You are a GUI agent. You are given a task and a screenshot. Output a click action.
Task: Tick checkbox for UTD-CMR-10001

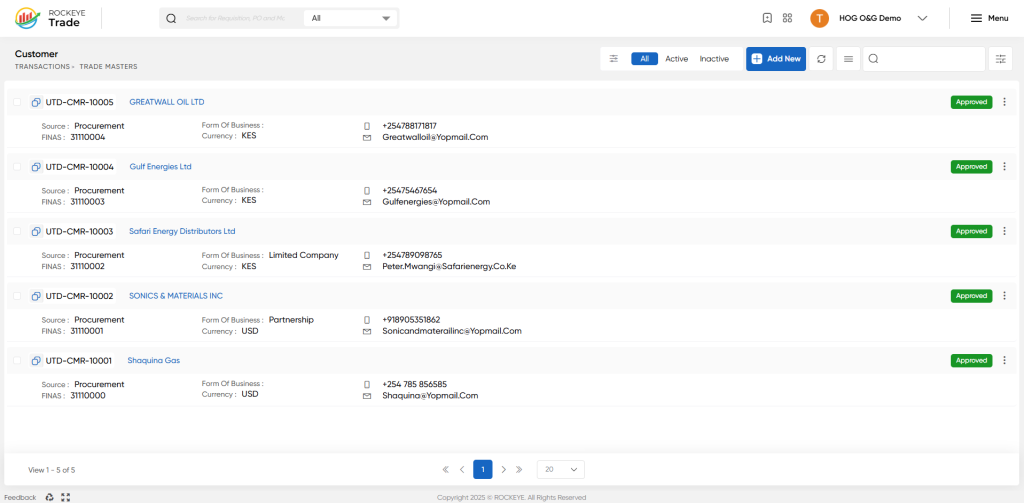[17, 361]
